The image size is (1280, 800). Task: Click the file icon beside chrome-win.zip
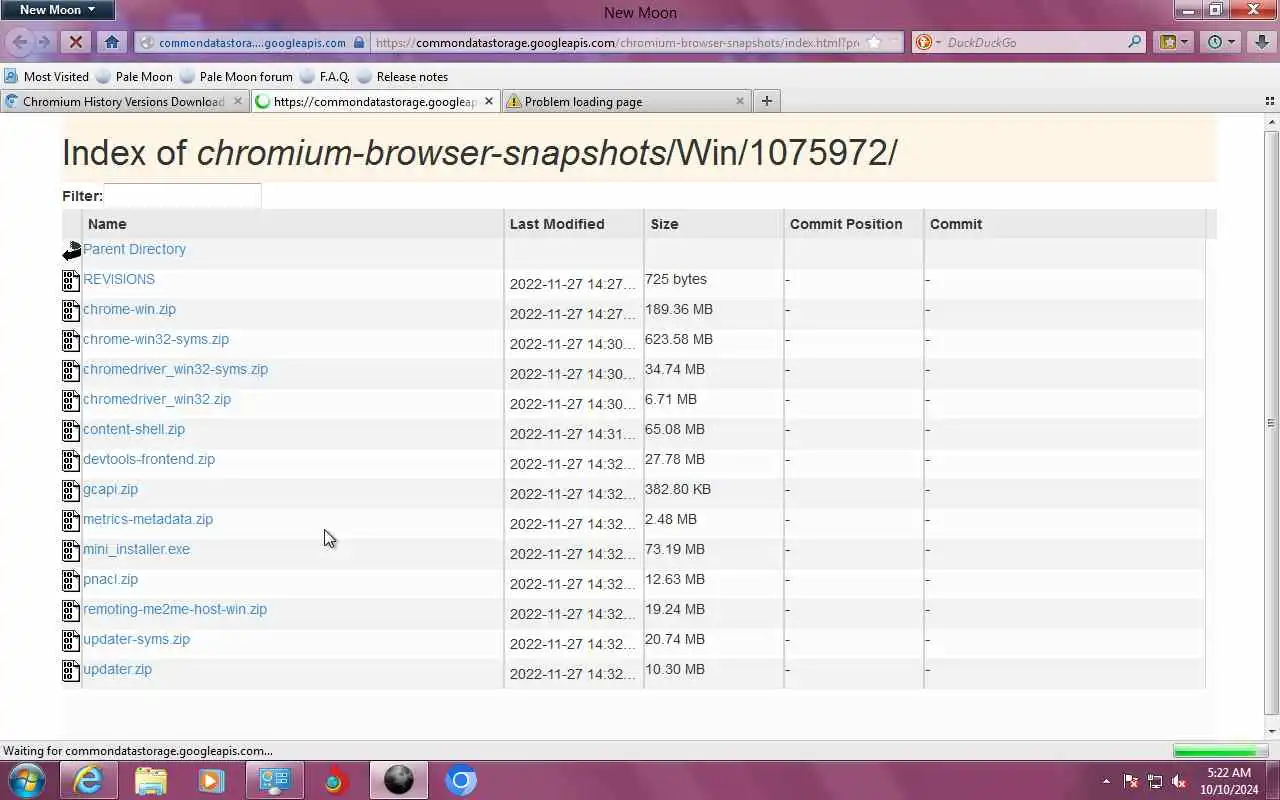point(71,311)
